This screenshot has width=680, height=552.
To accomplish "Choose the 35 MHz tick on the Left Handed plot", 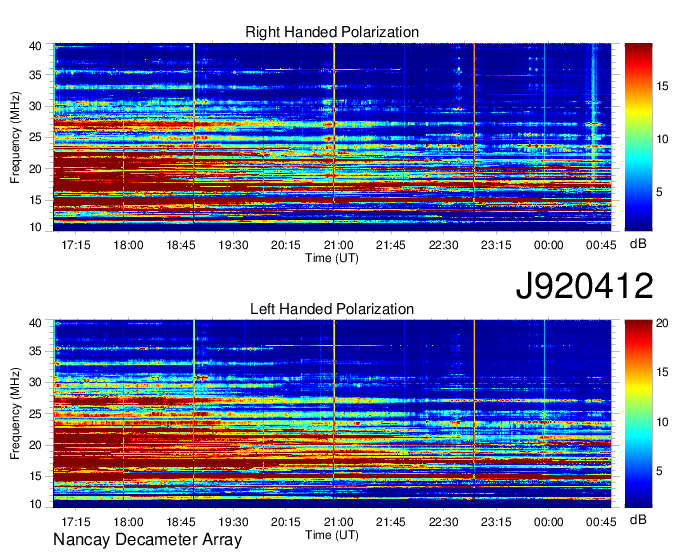I will 35,351.
